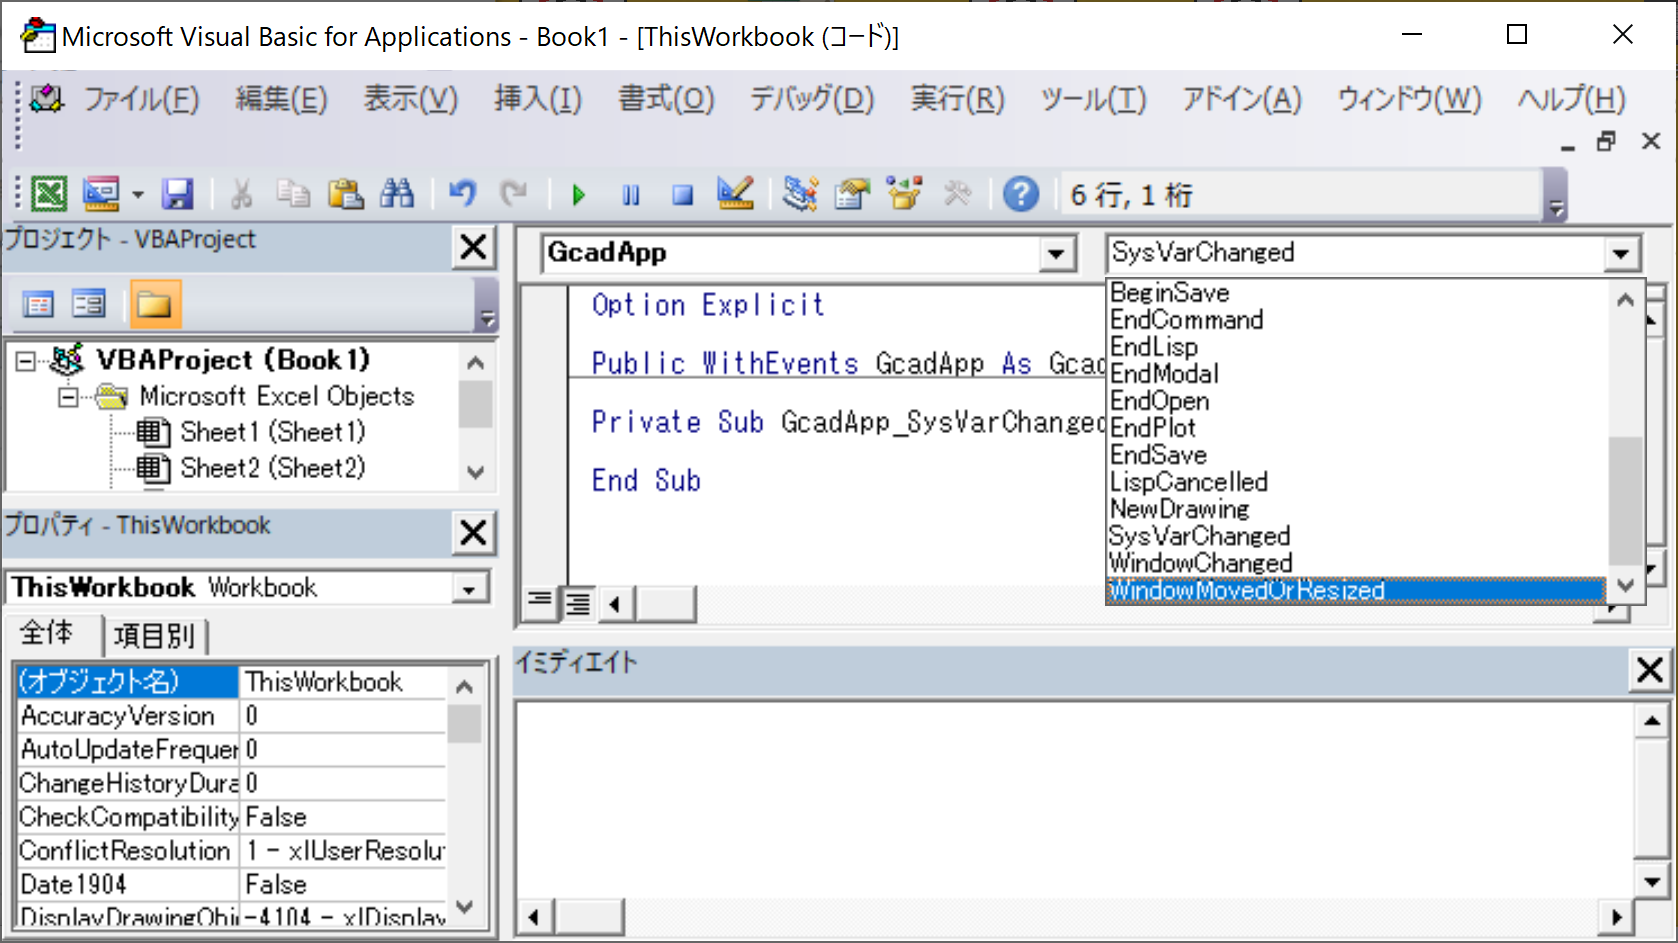The image size is (1678, 943).
Task: Open the ウィンドウ(W) menu
Action: pos(1409,99)
